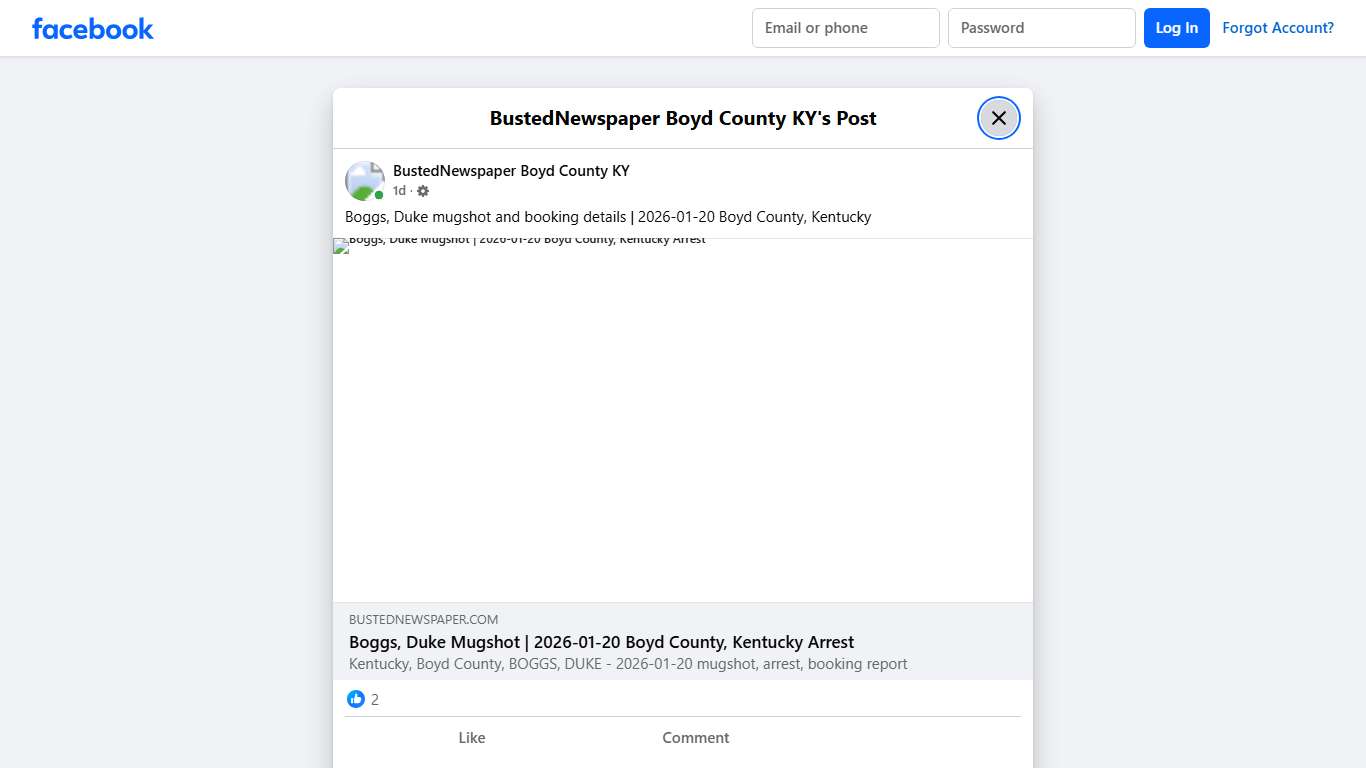Open the Boggs, Duke Mugshot article headline
Viewport: 1366px width, 768px height.
[601, 642]
